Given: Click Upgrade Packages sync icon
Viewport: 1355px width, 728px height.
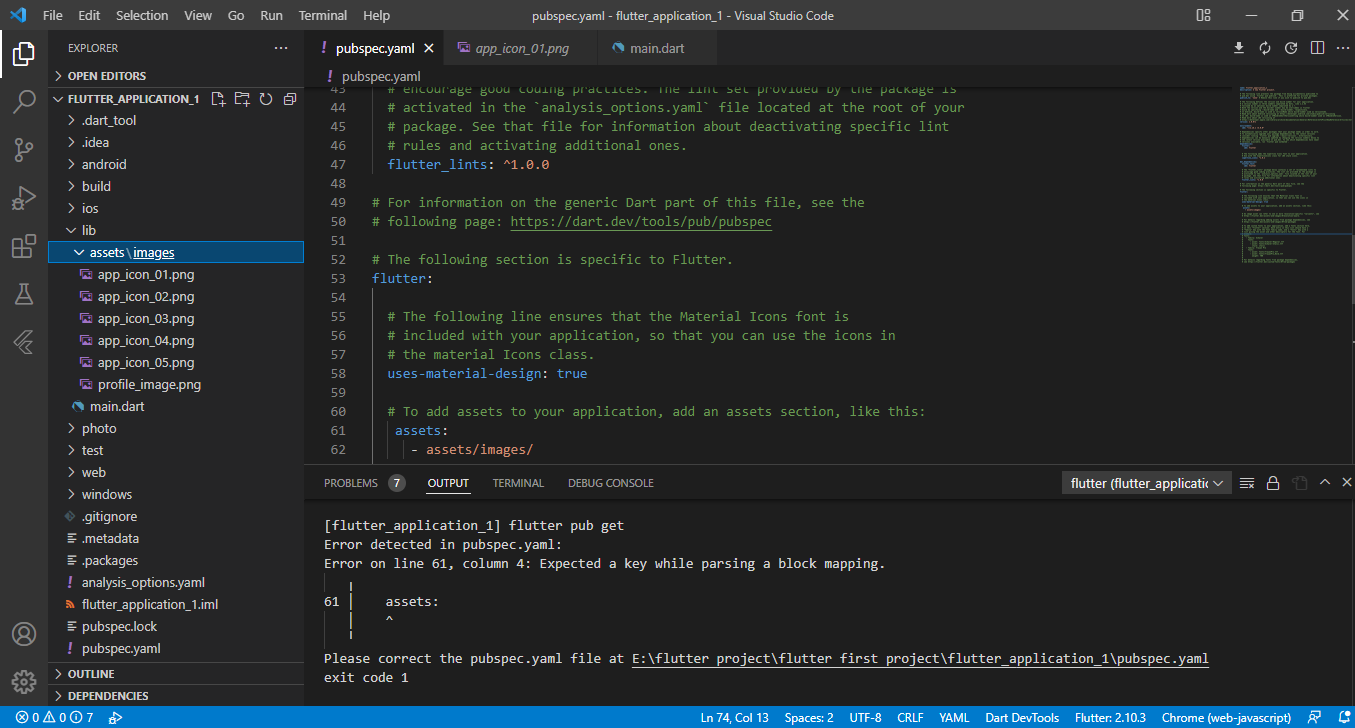Looking at the screenshot, I should pos(1265,48).
